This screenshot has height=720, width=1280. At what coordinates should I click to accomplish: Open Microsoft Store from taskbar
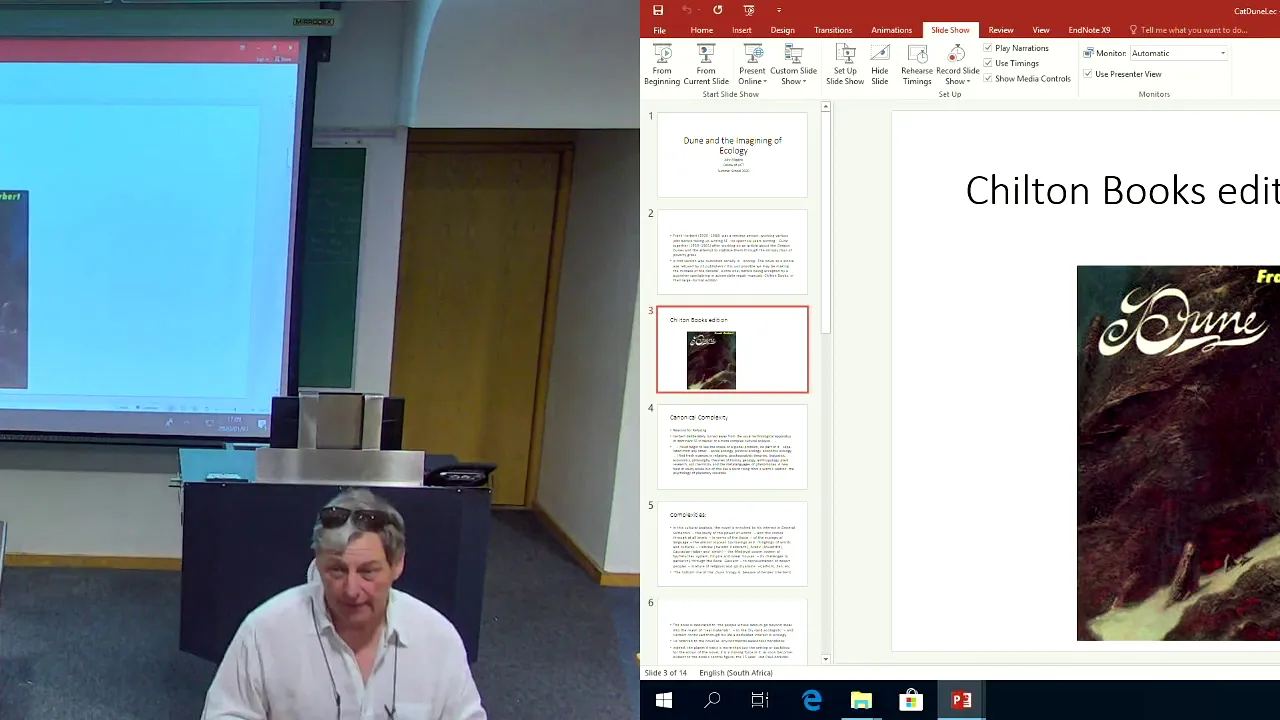[x=911, y=701]
